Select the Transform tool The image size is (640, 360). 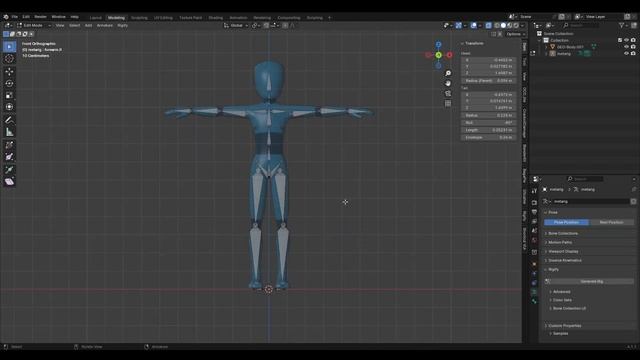click(9, 107)
